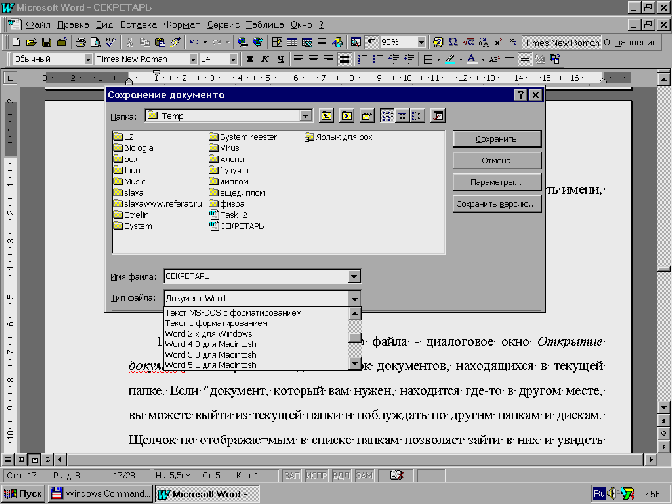Open the Look in Favorites icon
672x504 pixels.
345,116
